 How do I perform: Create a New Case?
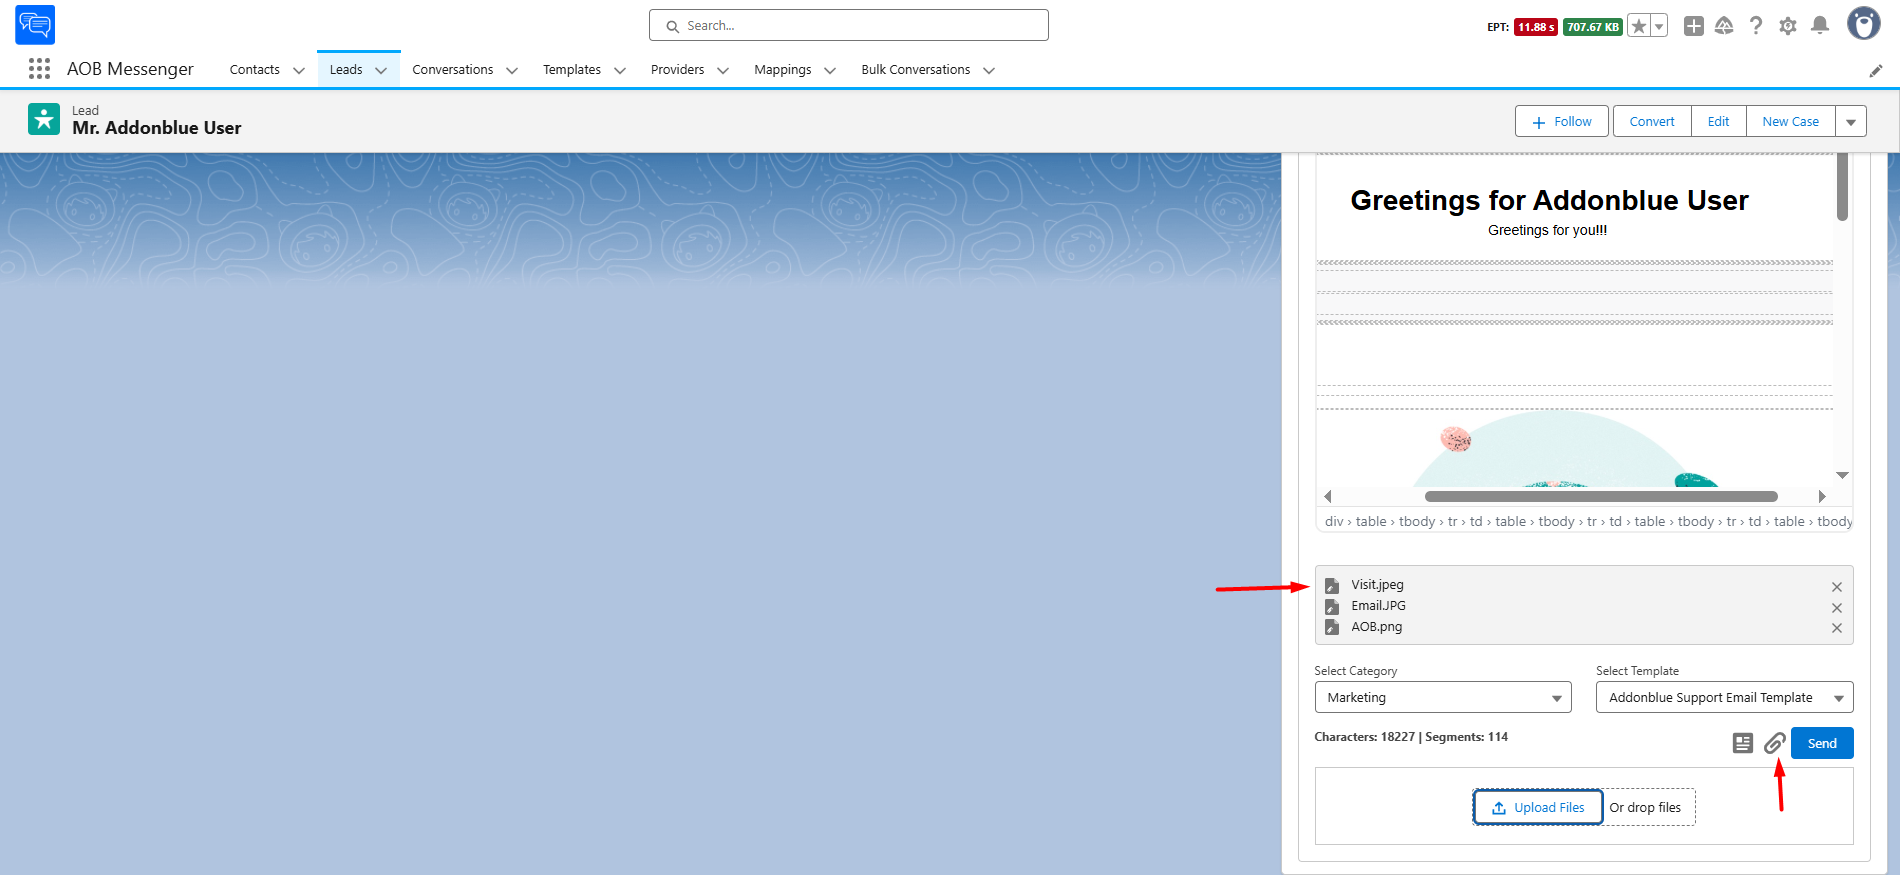[x=1790, y=121]
